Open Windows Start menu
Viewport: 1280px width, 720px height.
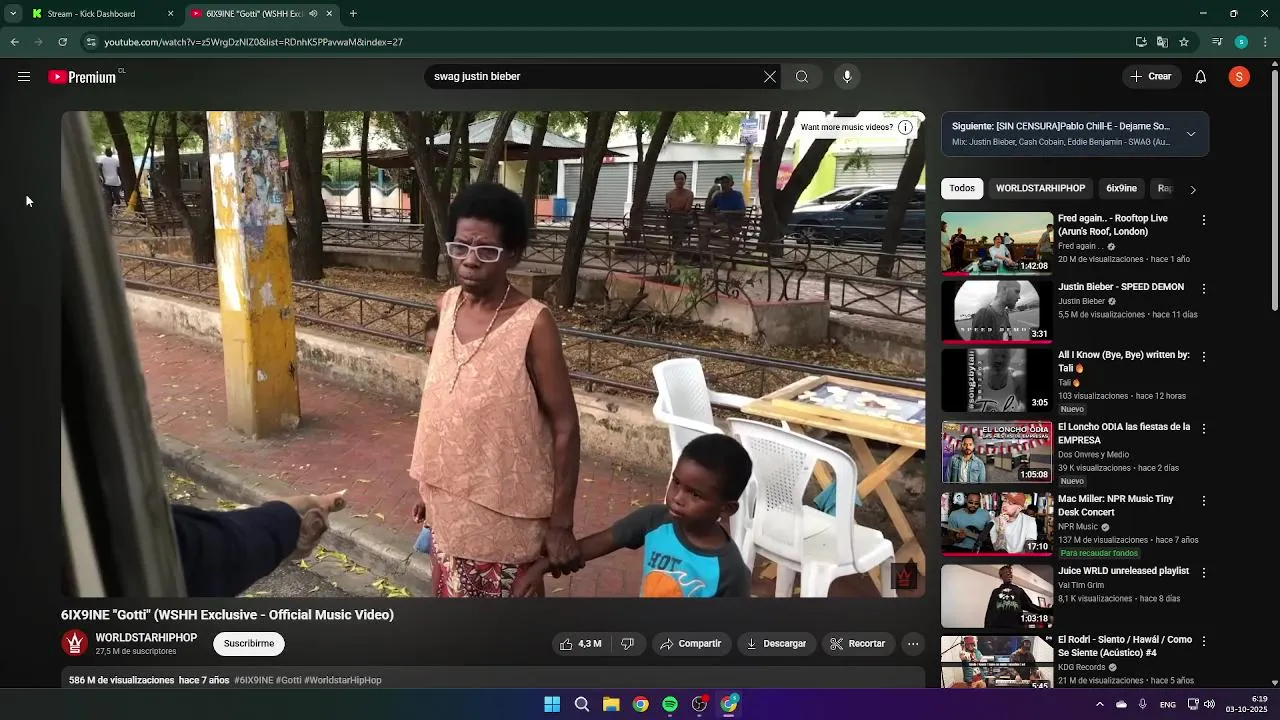(552, 705)
